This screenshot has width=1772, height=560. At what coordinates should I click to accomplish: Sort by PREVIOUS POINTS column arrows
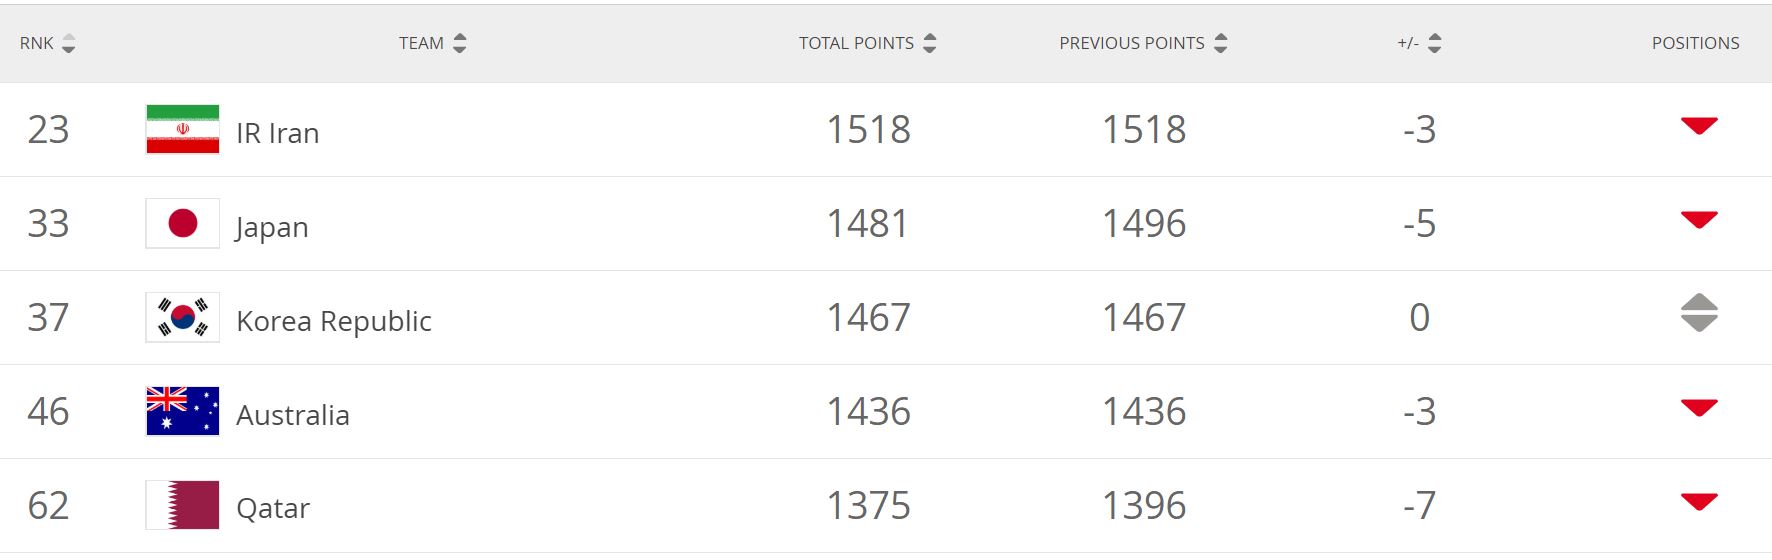pos(1220,43)
